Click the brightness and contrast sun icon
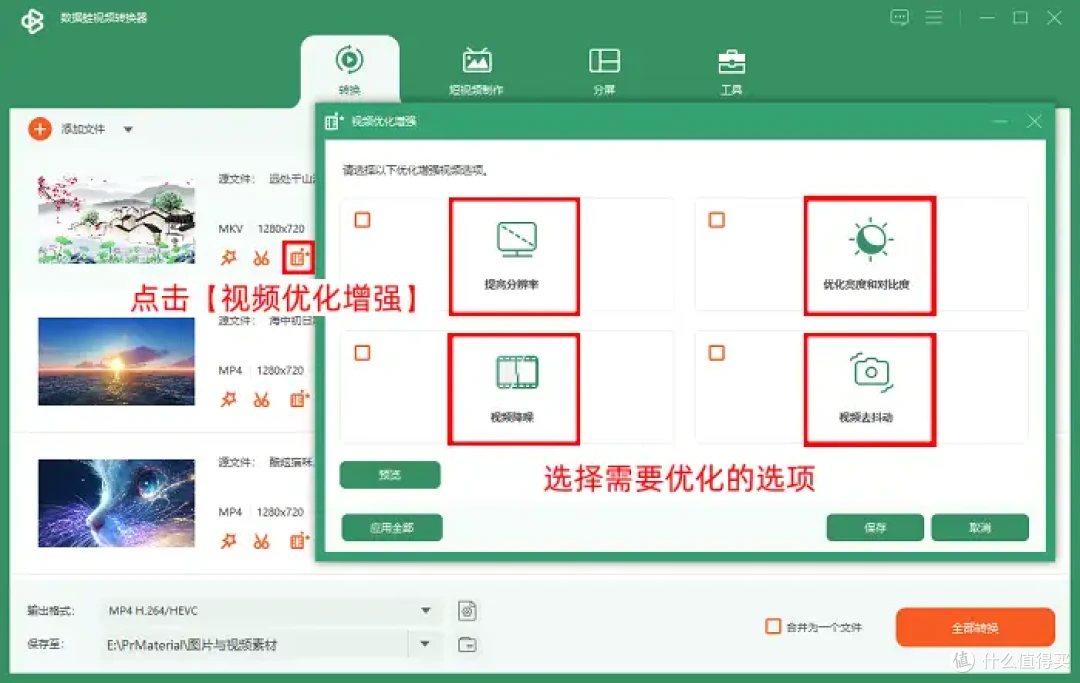The image size is (1080, 683). (871, 239)
